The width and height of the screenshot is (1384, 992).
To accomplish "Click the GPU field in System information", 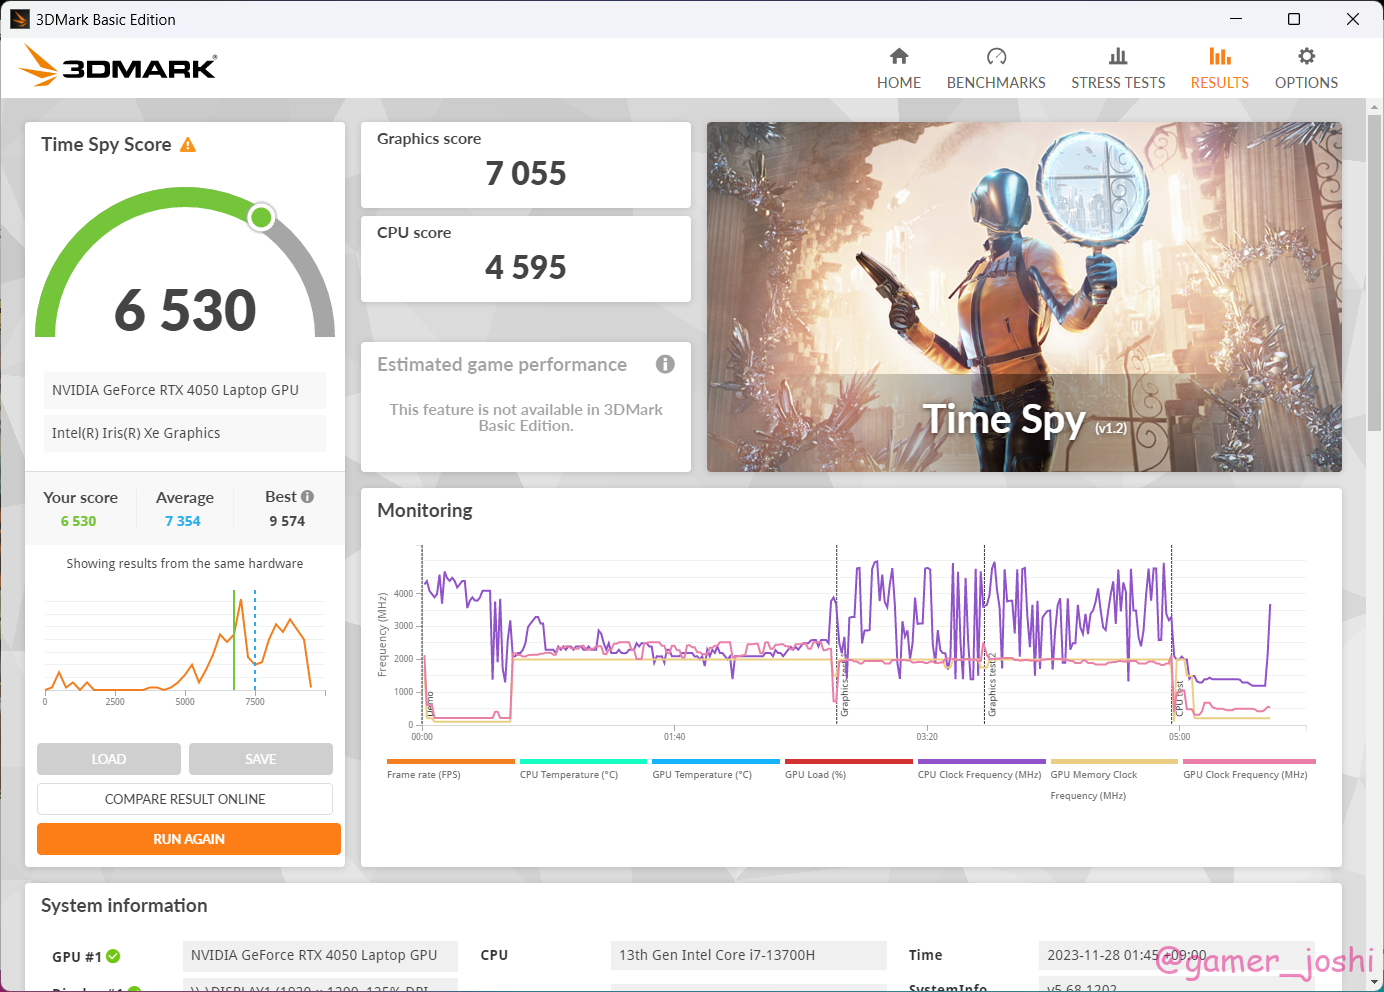I will (x=320, y=955).
